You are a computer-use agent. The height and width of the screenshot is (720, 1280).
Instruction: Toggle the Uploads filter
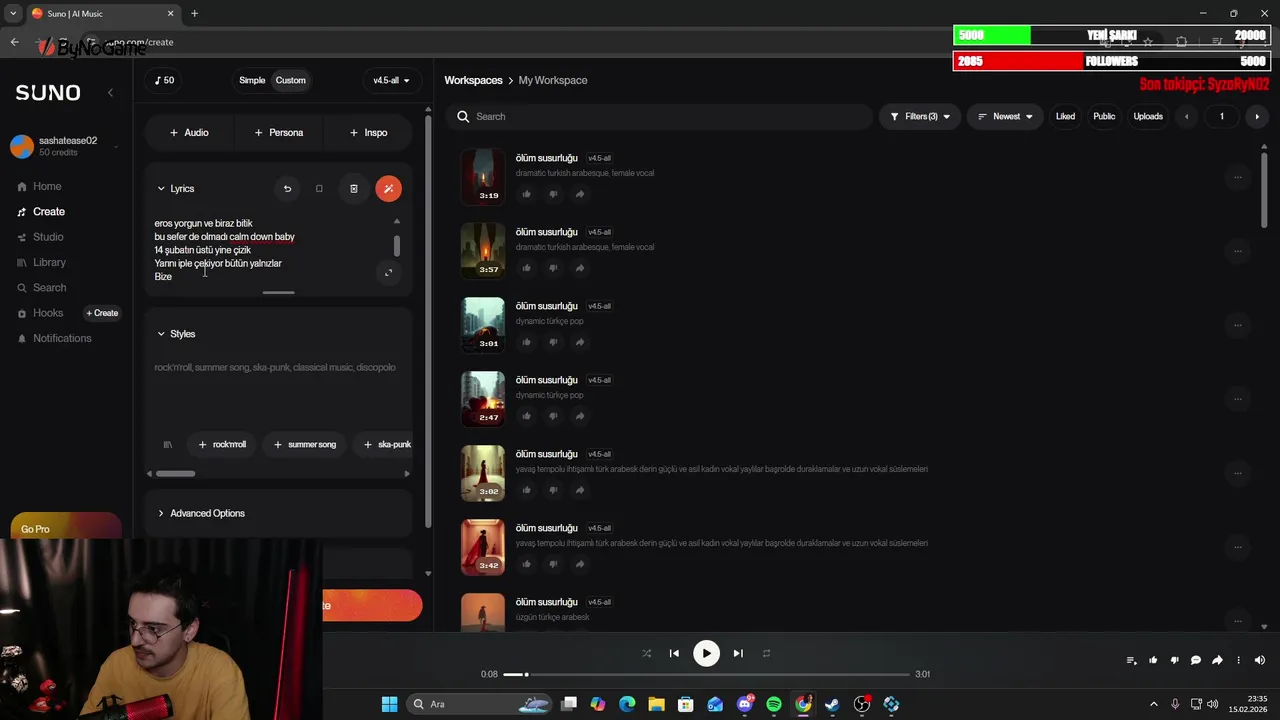(x=1148, y=116)
